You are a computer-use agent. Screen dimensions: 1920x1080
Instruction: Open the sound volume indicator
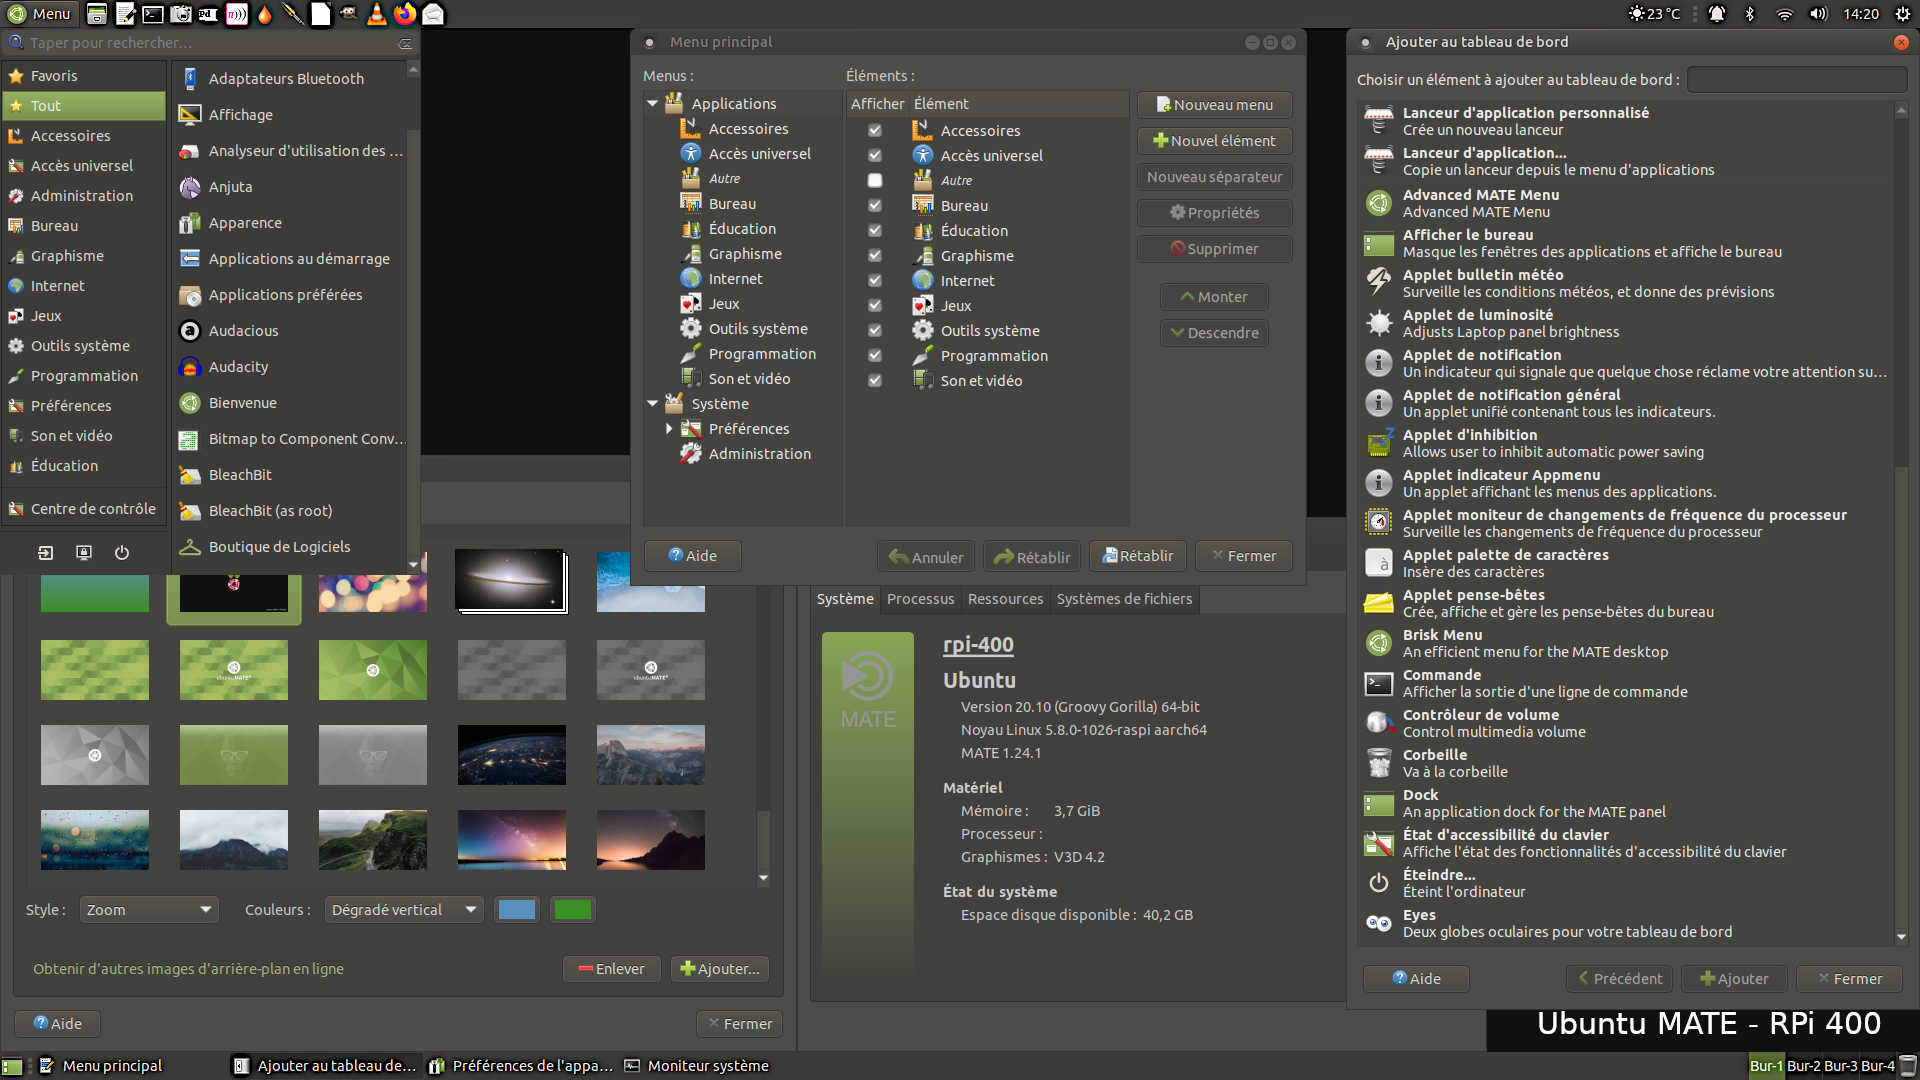tap(1818, 14)
